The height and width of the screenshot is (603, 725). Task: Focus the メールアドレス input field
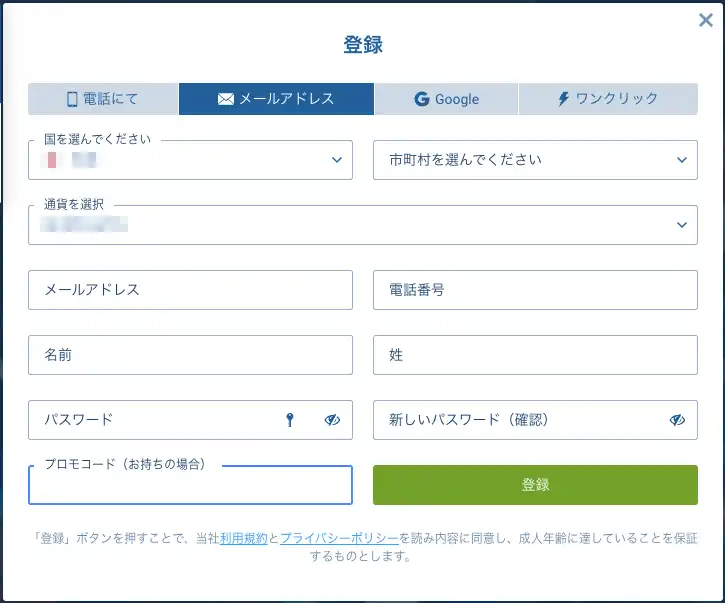pos(190,290)
